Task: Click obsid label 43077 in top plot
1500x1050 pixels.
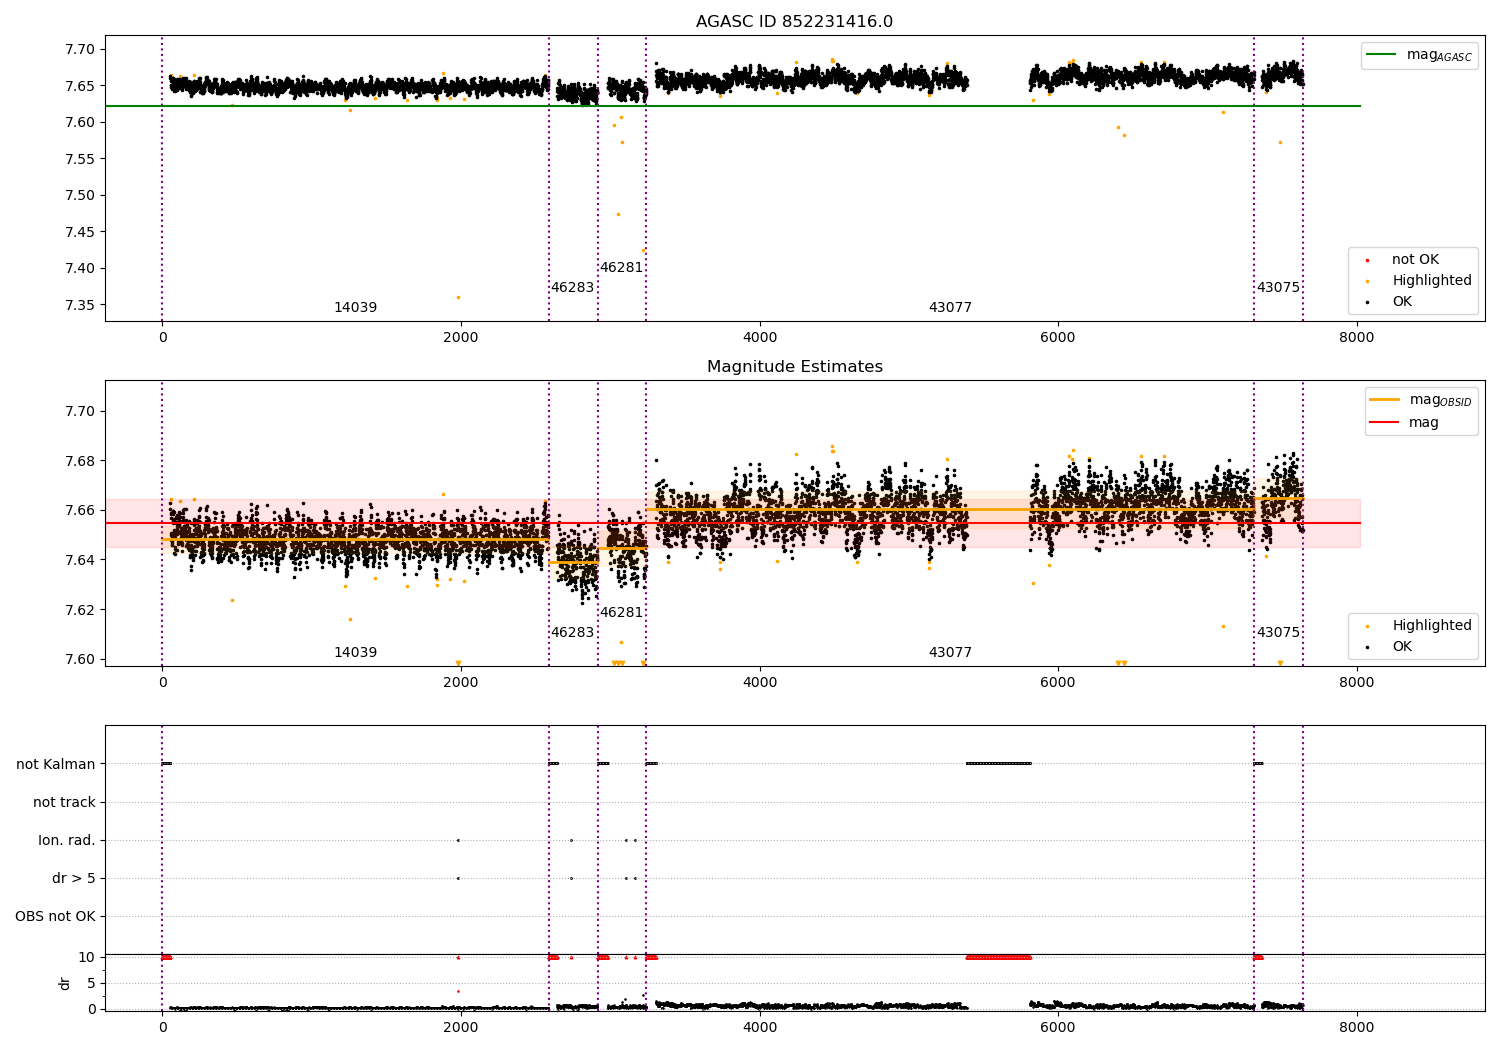Action: [x=950, y=308]
